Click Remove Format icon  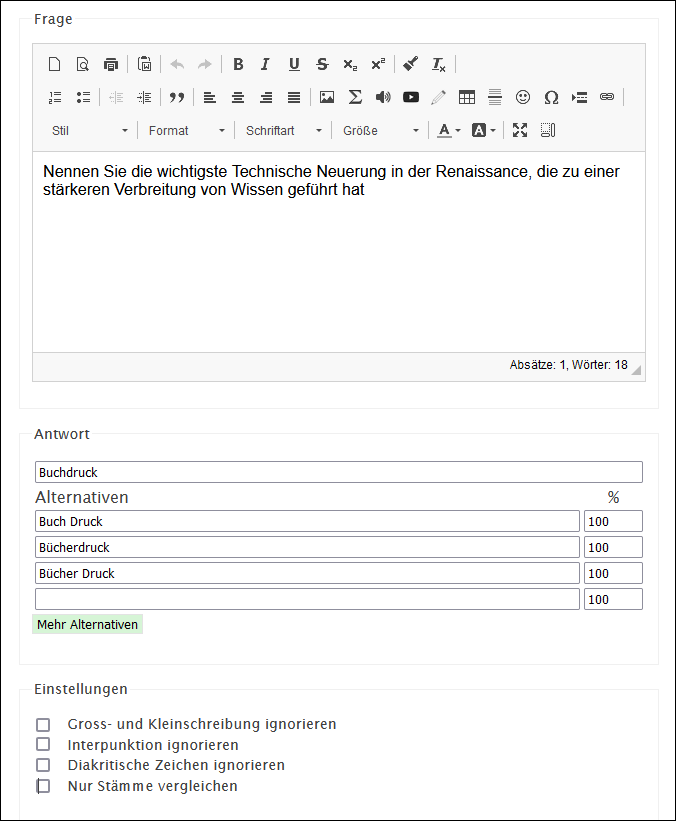pos(438,65)
